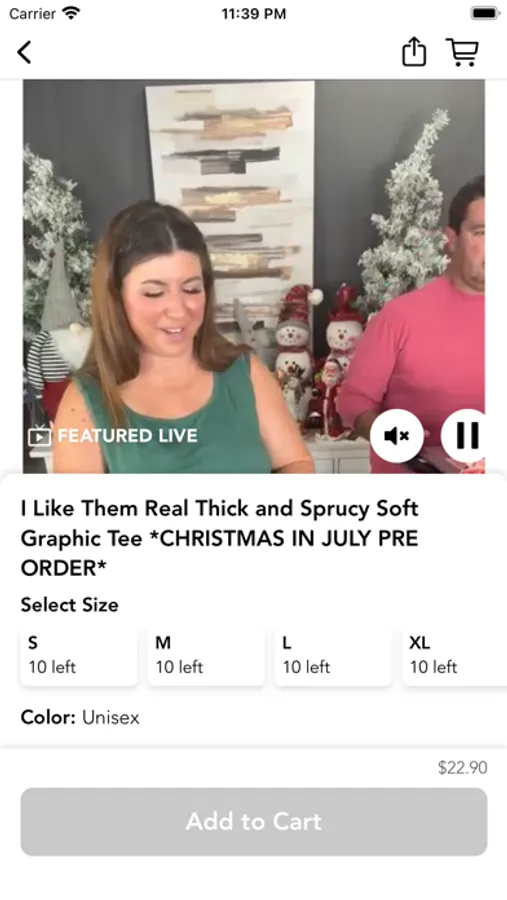Tap the Select Size heading

[x=69, y=604]
